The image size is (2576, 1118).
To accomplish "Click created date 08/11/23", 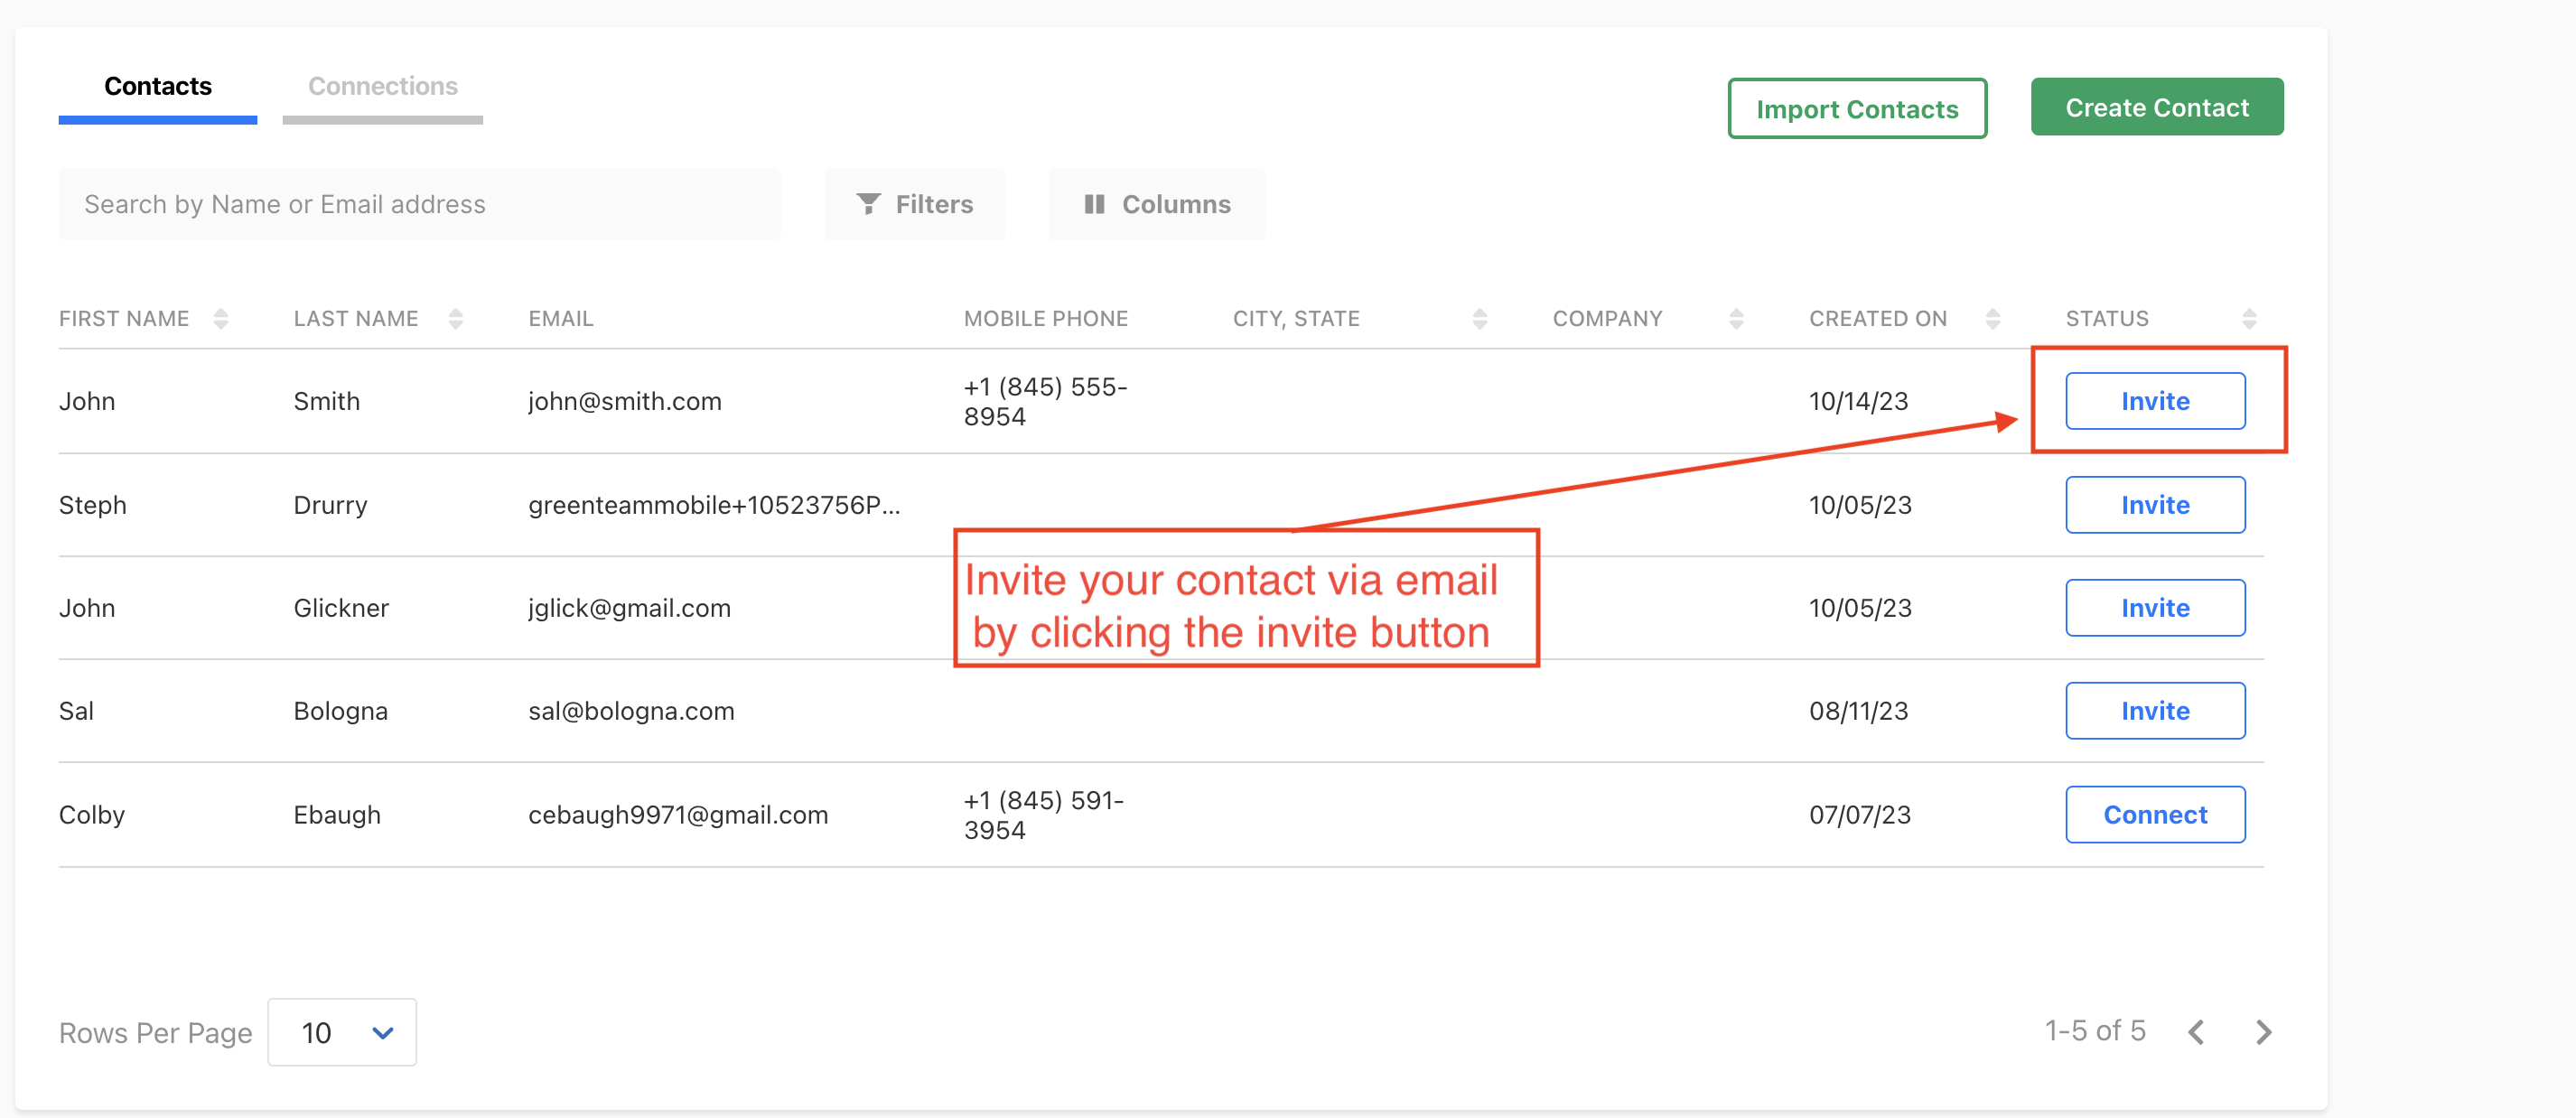I will 1858,711.
